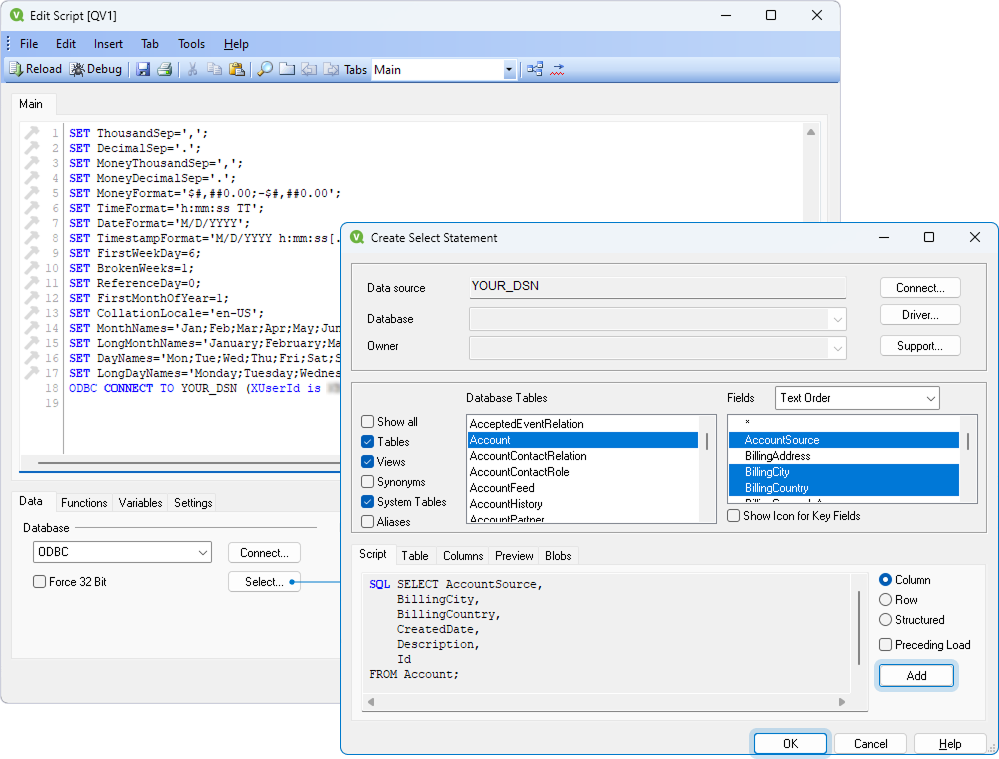Click the Connect button next to Data source
The width and height of the screenshot is (999, 759).
coord(919,287)
